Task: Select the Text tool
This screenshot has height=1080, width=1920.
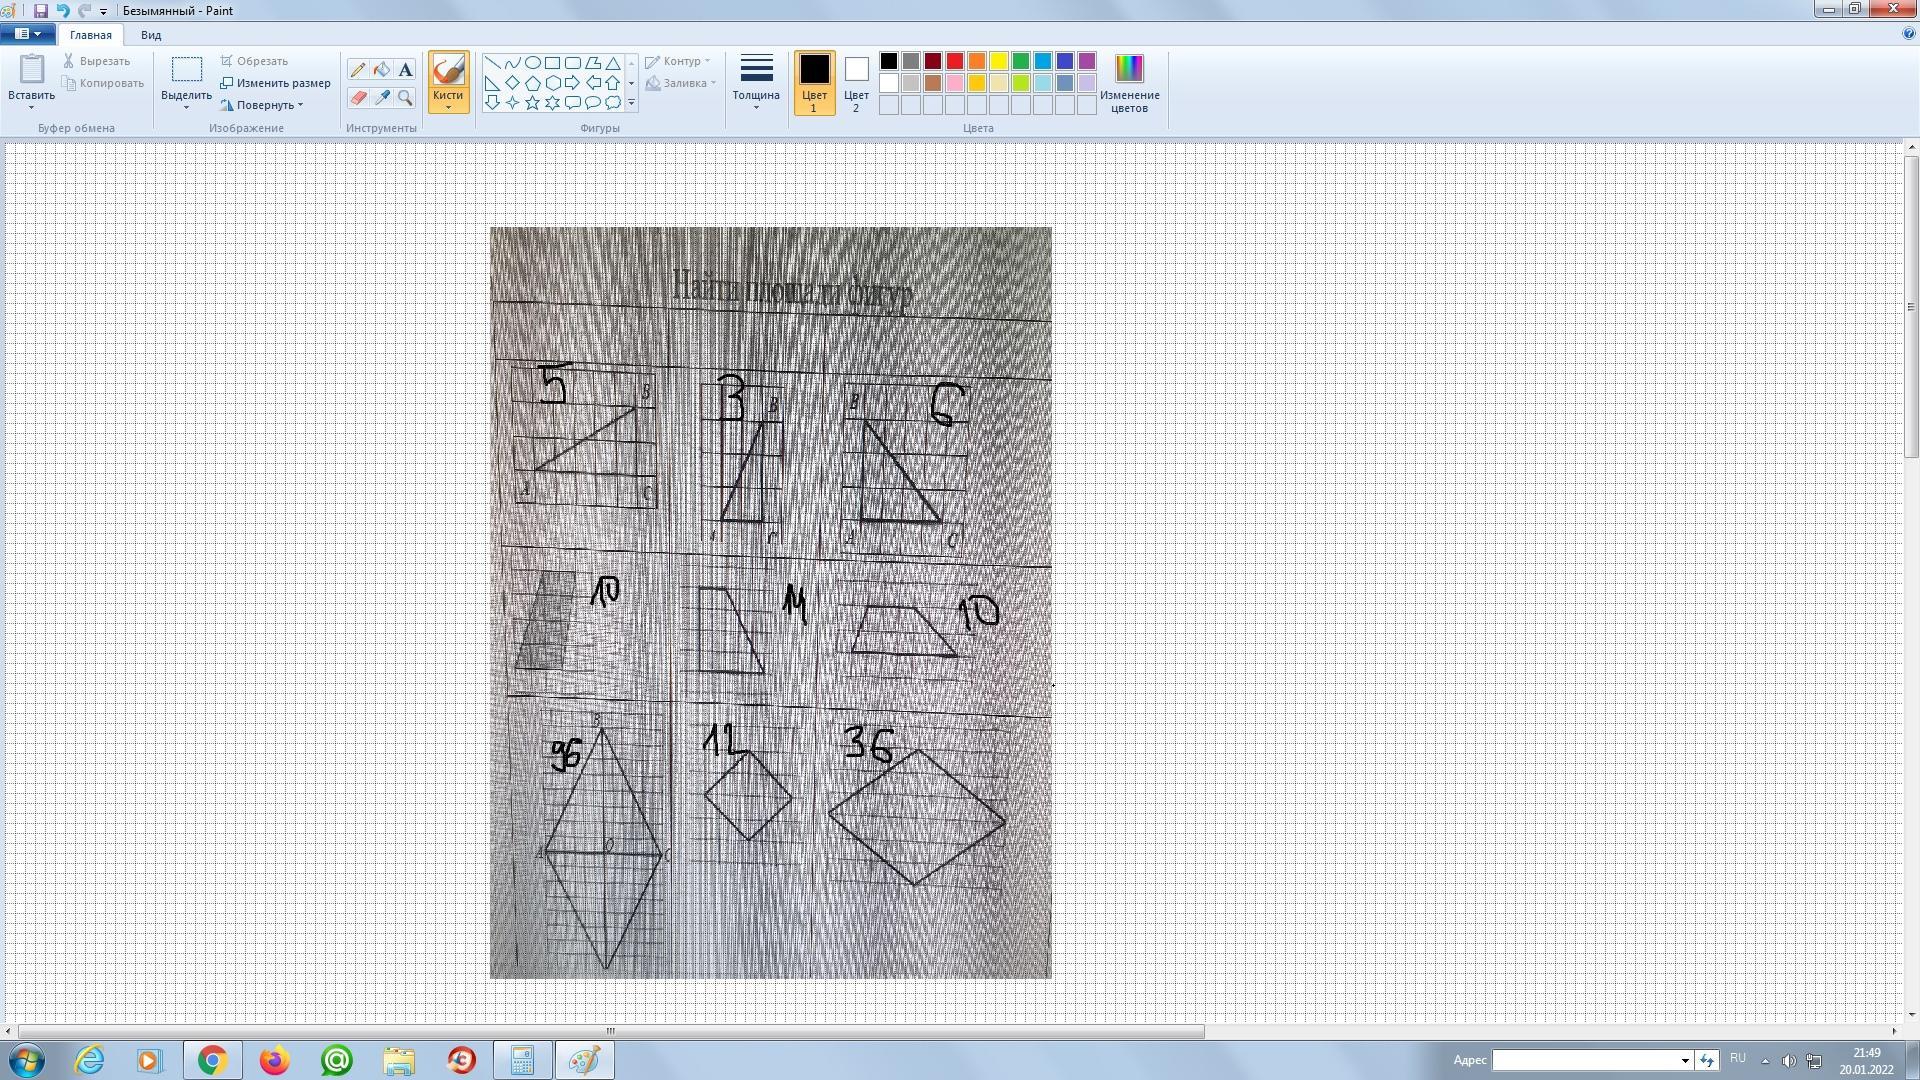Action: coord(405,70)
